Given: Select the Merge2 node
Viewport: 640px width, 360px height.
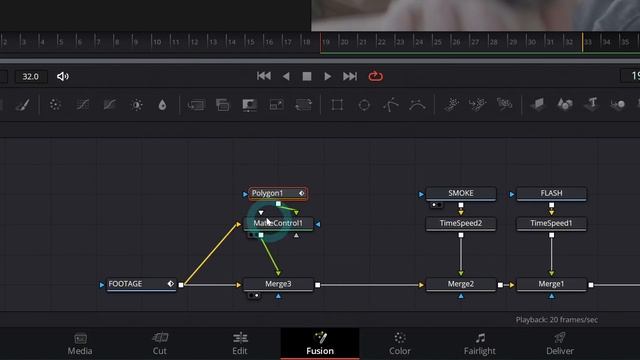Looking at the screenshot, I should pos(461,284).
